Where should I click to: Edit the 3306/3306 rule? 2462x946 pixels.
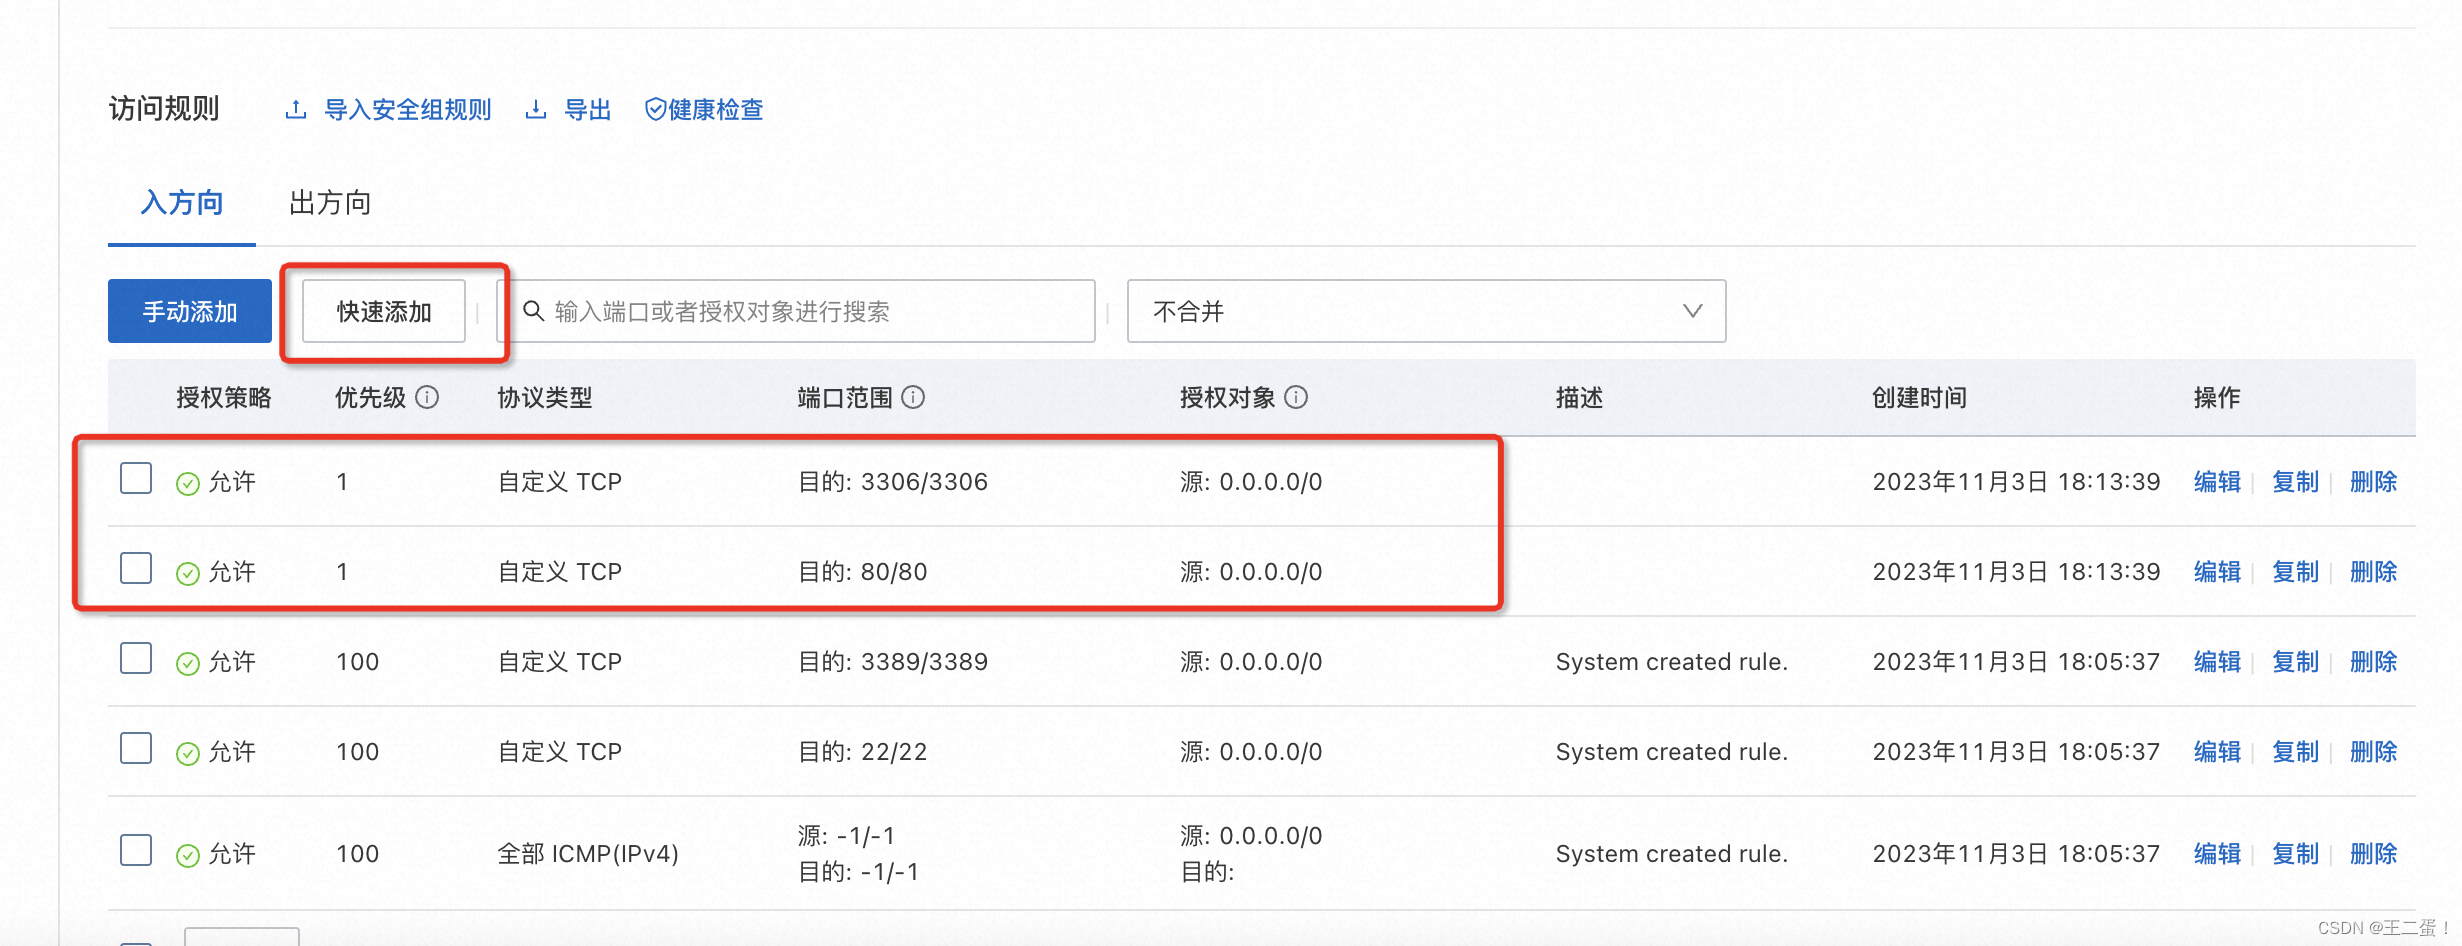coord(2217,482)
